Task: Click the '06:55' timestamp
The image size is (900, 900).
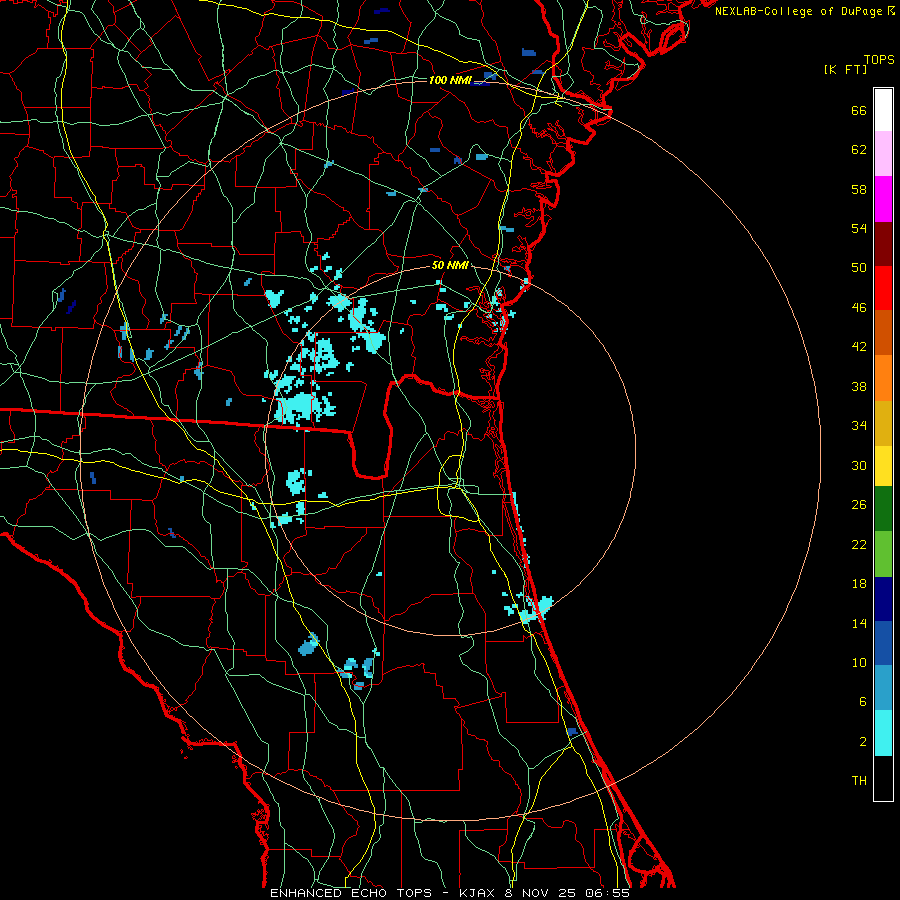Action: pos(607,893)
